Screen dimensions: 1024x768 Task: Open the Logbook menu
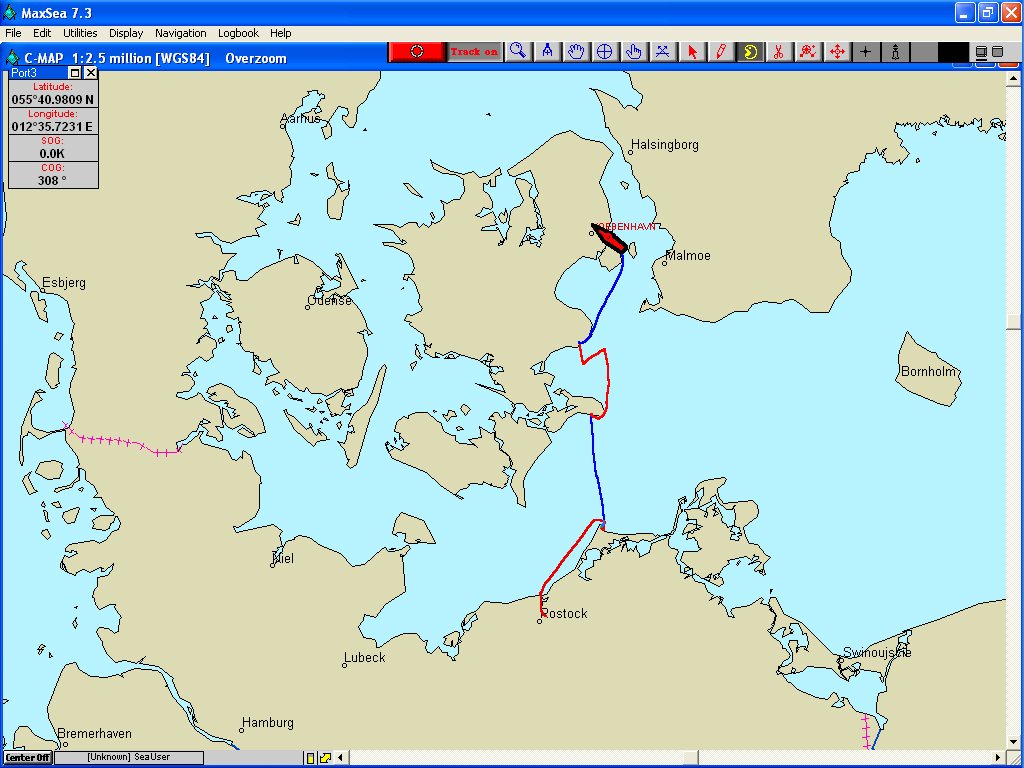coord(238,33)
